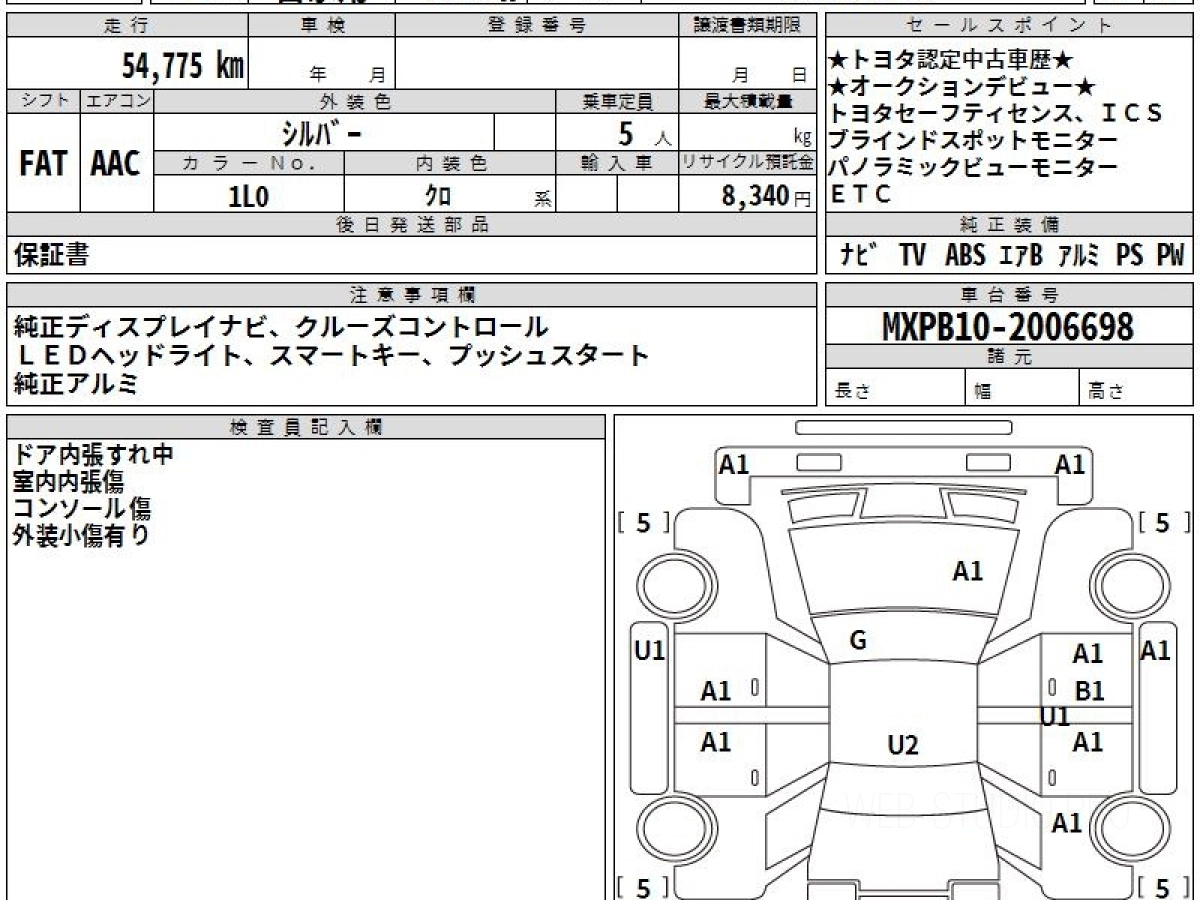Viewport: 1200px width, 900px height.
Task: Click the 諸元 header
Action: pyautogui.click(x=1010, y=357)
